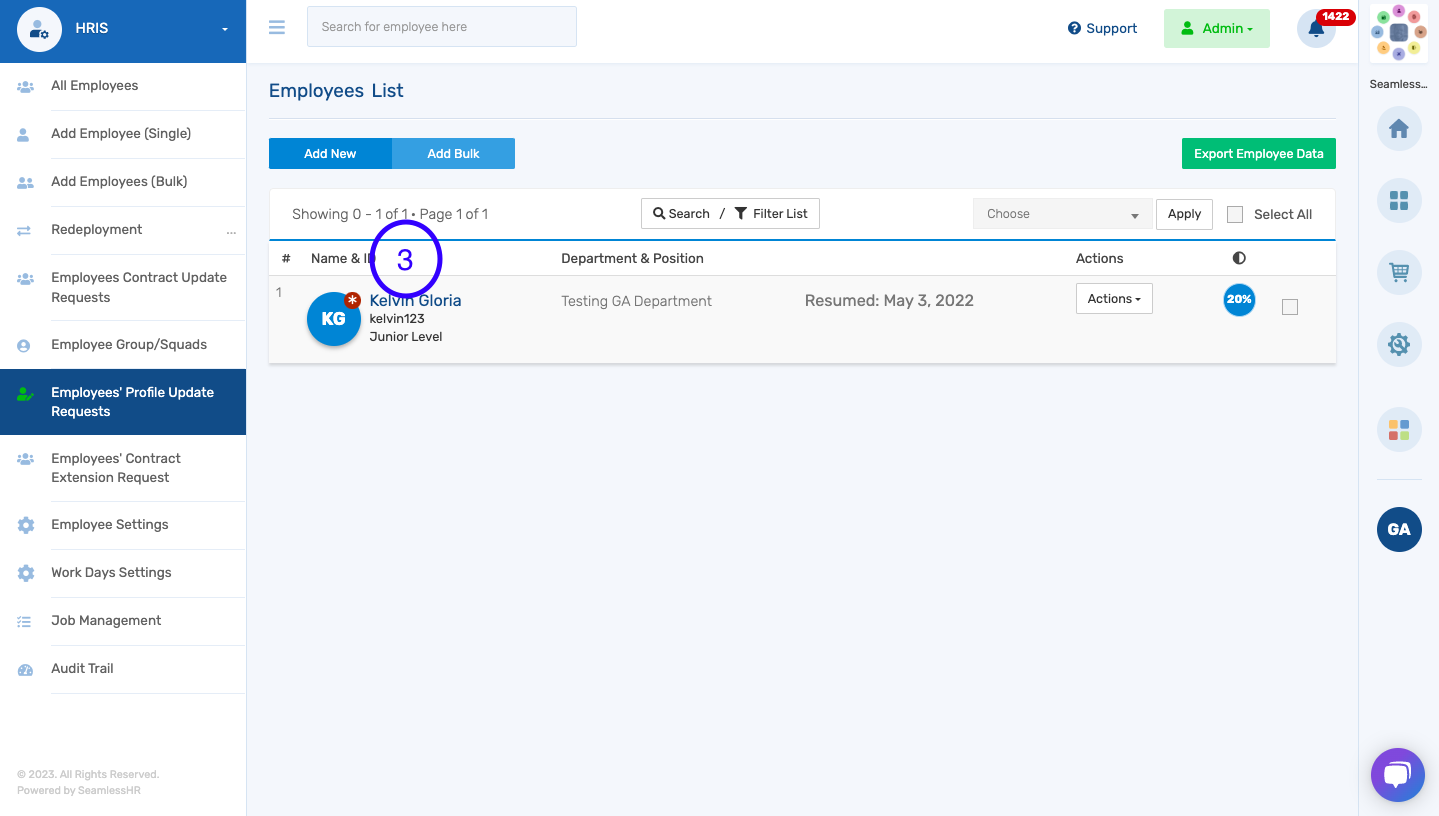
Task: Click the home icon in the right sidebar
Action: tap(1398, 128)
